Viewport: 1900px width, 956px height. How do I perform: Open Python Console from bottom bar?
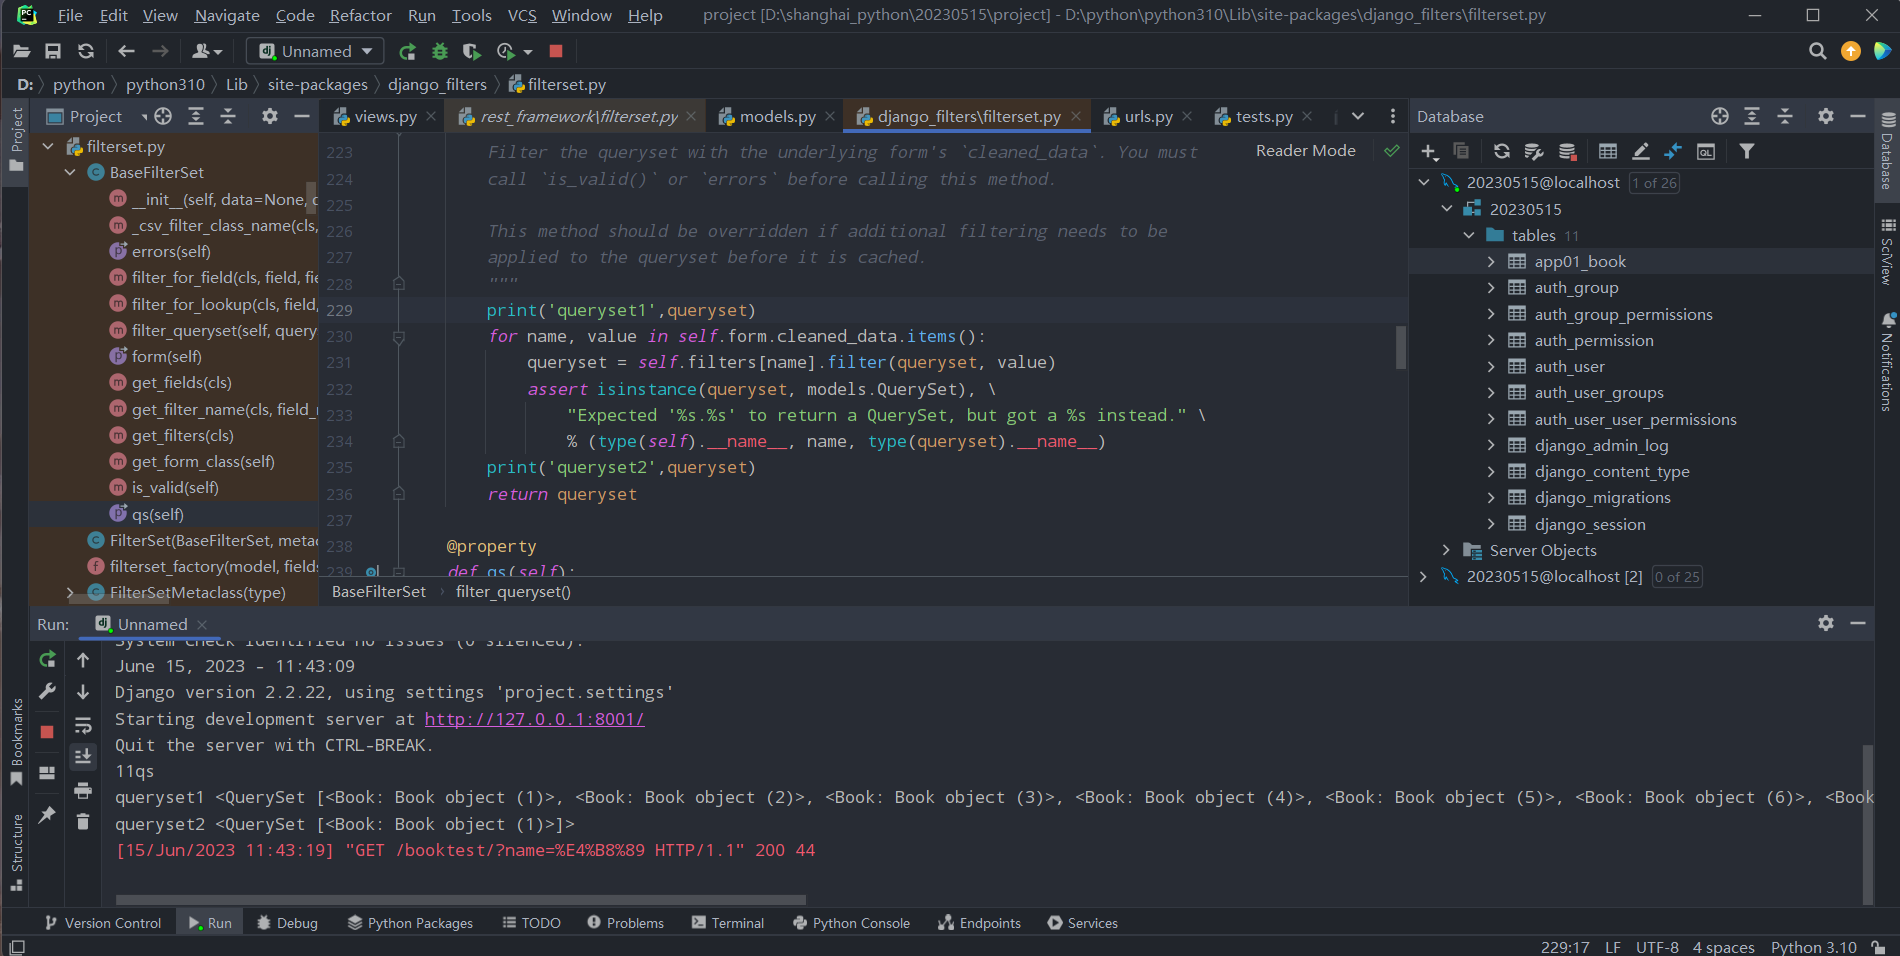click(x=851, y=922)
